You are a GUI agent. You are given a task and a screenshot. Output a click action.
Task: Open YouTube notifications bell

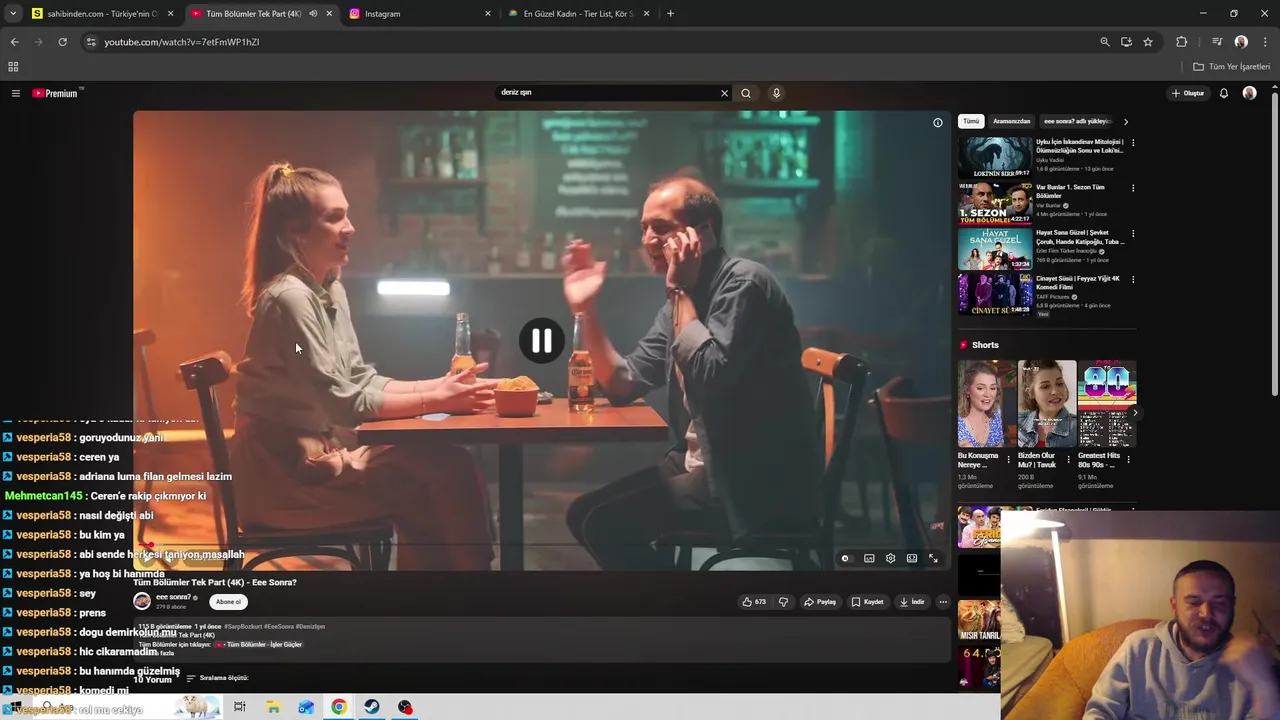coord(1224,93)
